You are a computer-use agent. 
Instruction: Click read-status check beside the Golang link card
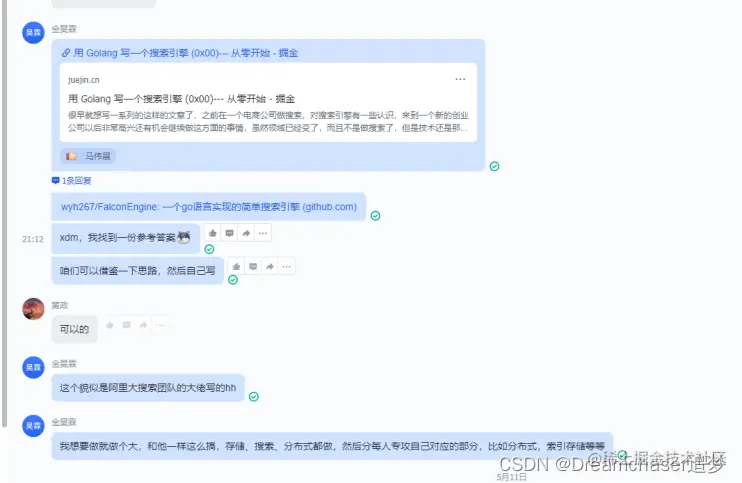495,166
